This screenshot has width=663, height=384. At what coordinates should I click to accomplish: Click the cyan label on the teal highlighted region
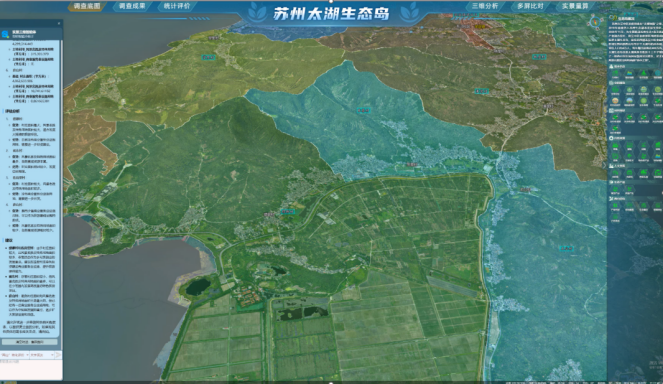[x=363, y=111]
